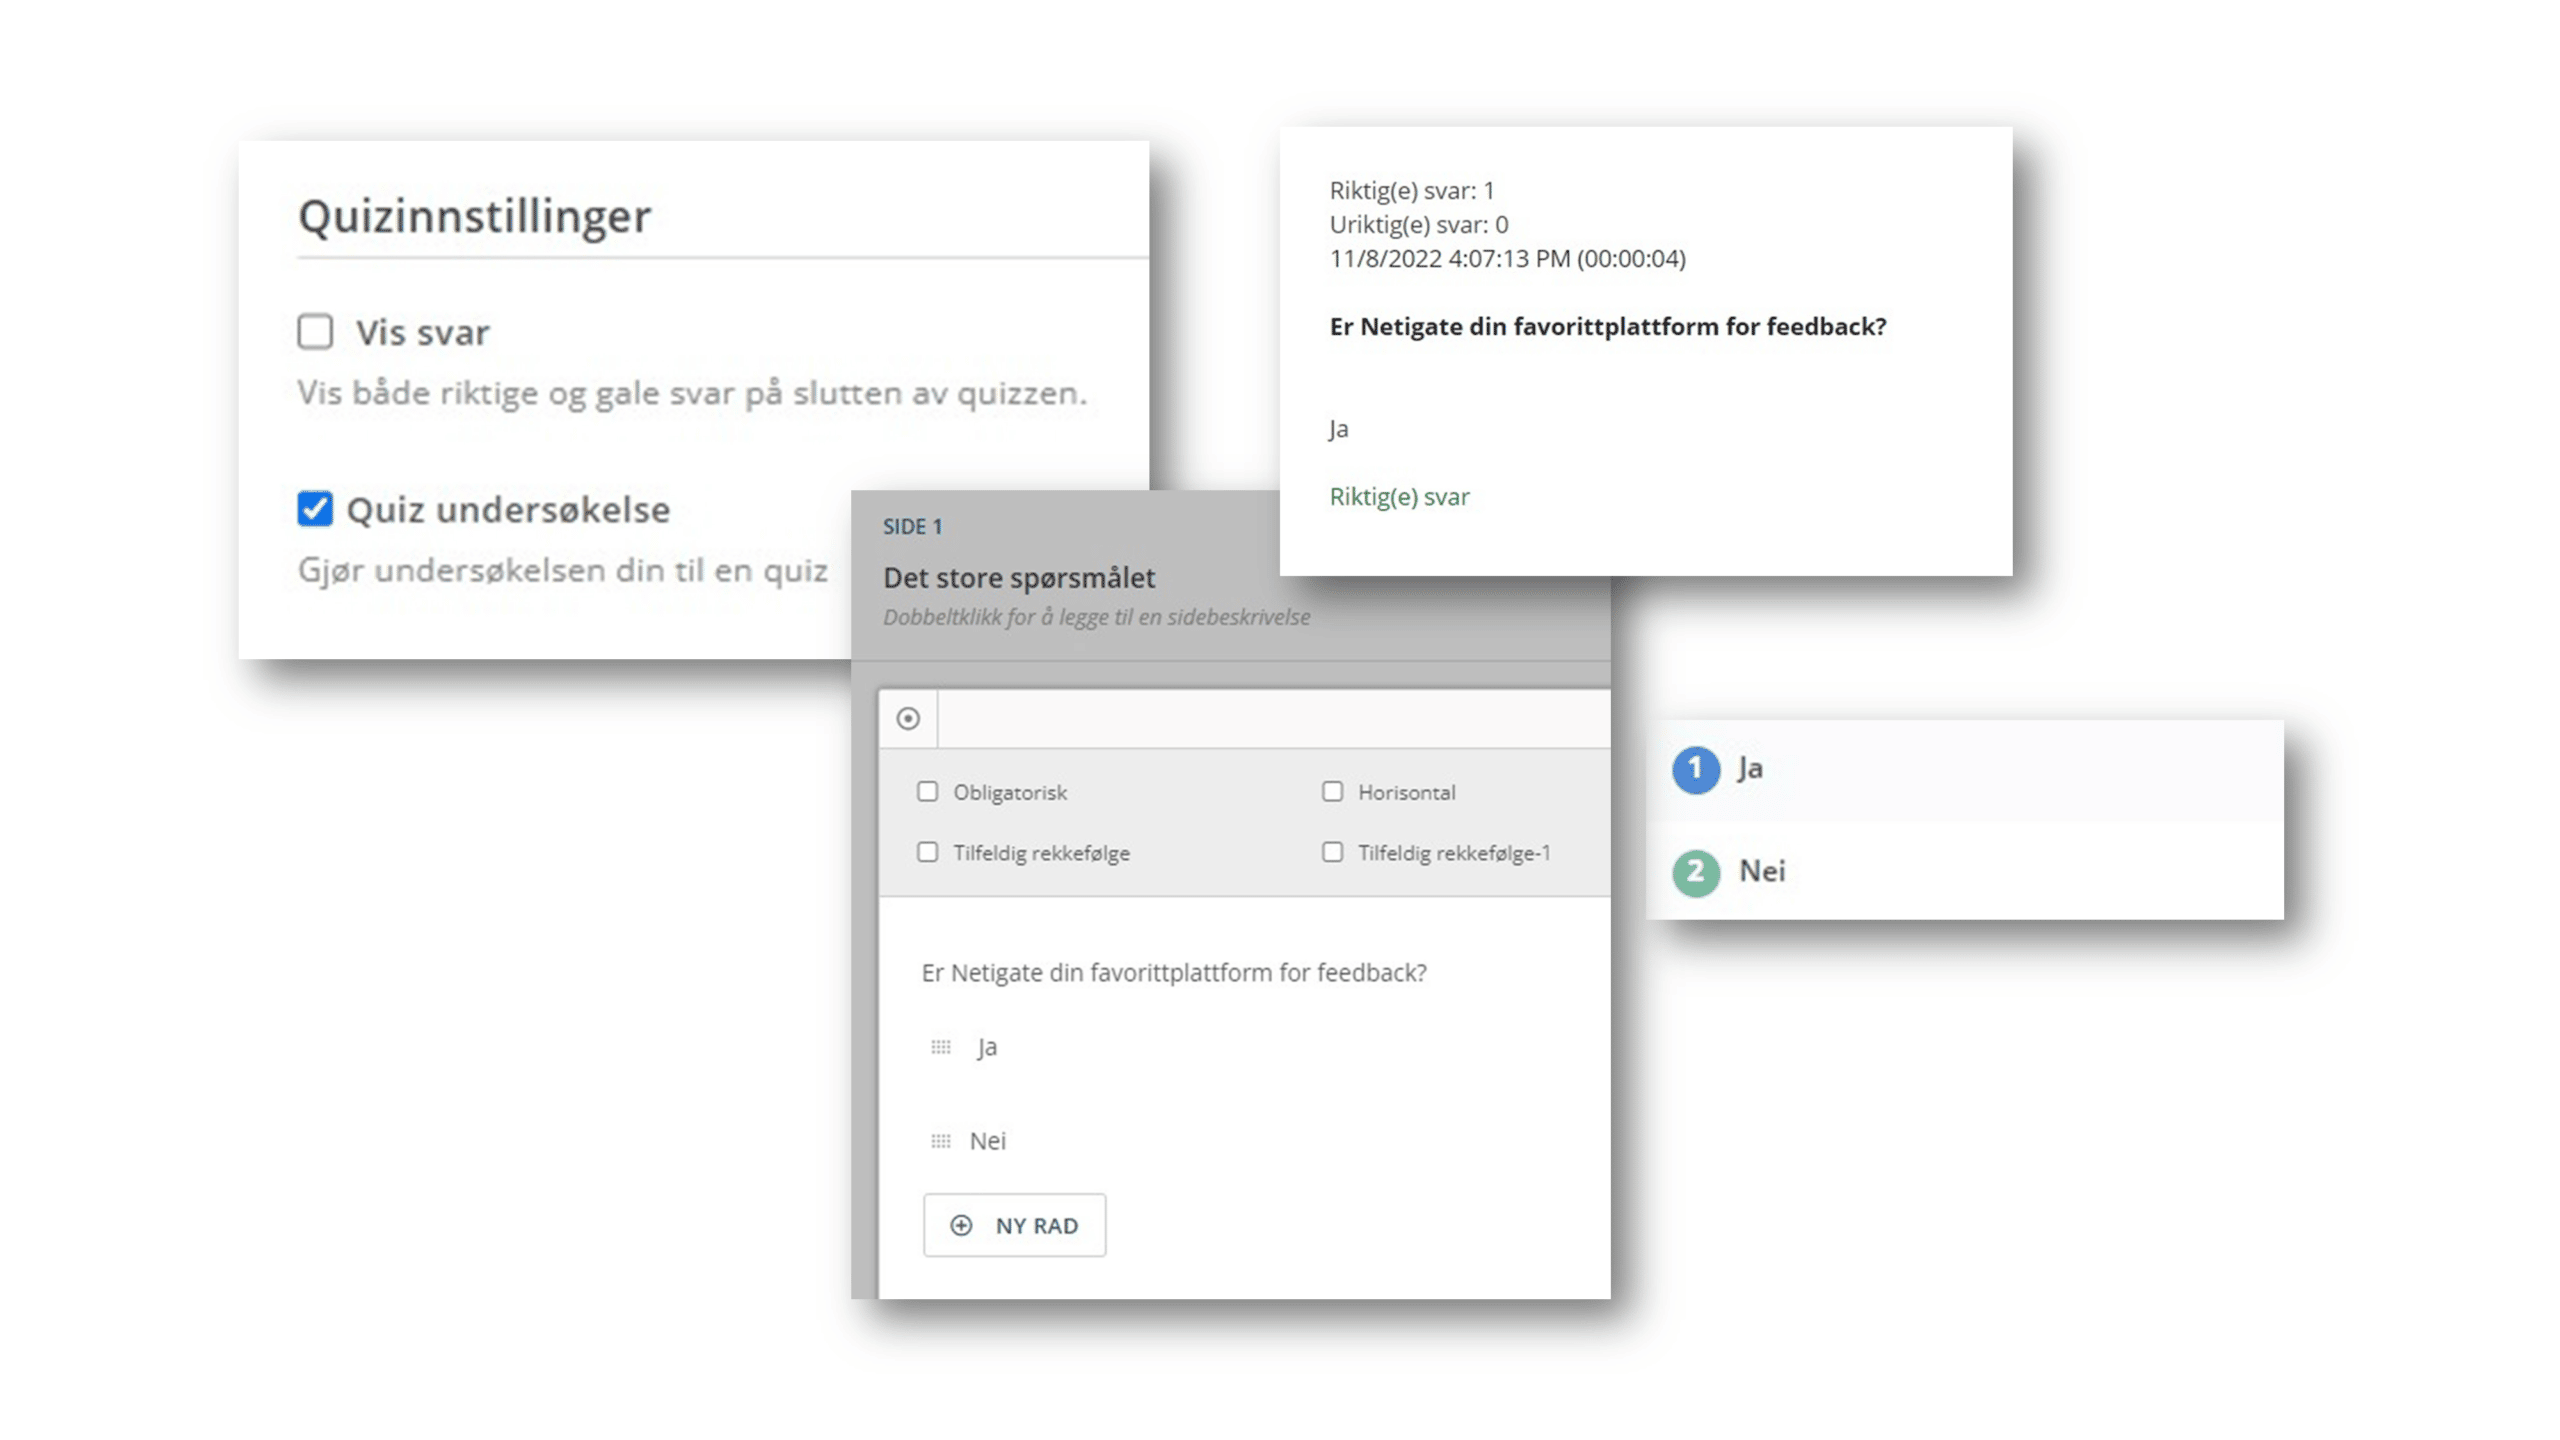Click the Riktig(e) svar: 1 line
Image resolution: width=2560 pixels, height=1440 pixels.
pos(1411,190)
